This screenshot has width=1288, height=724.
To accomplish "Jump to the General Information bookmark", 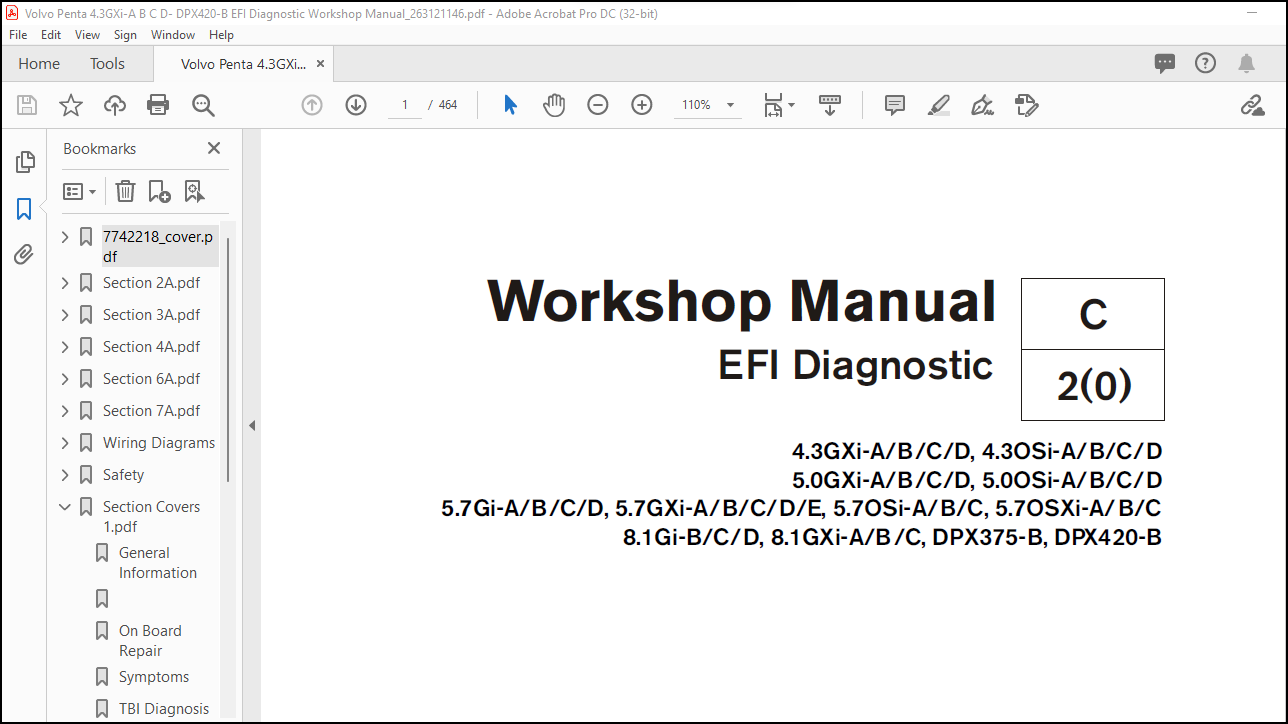I will (158, 563).
